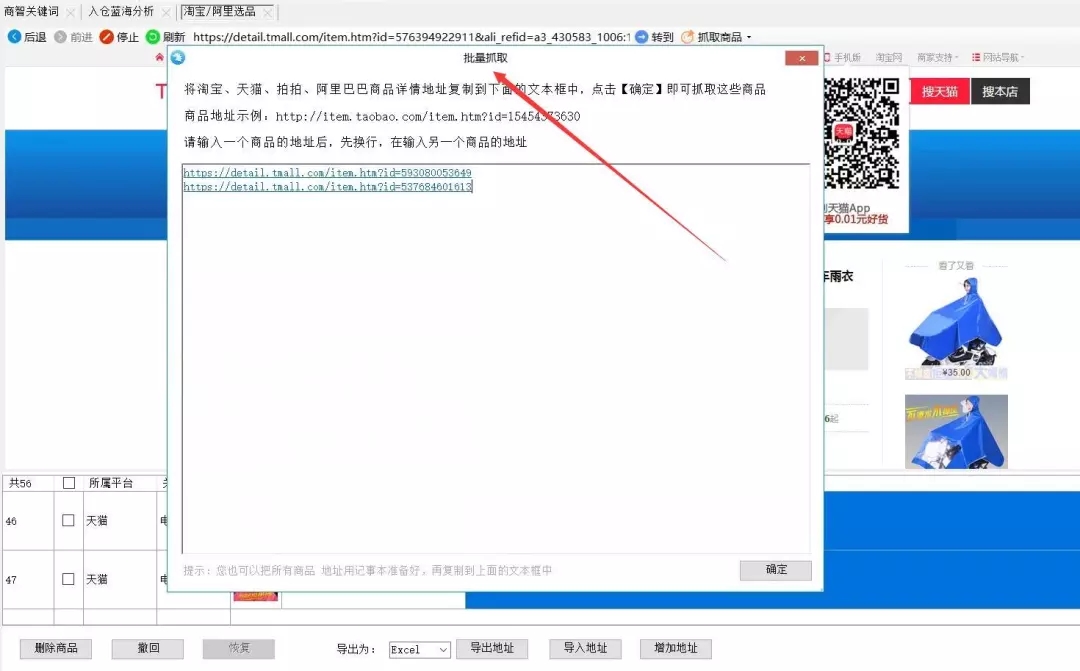Click the red 停止 stop icon
The height and width of the screenshot is (671, 1080).
tap(106, 37)
